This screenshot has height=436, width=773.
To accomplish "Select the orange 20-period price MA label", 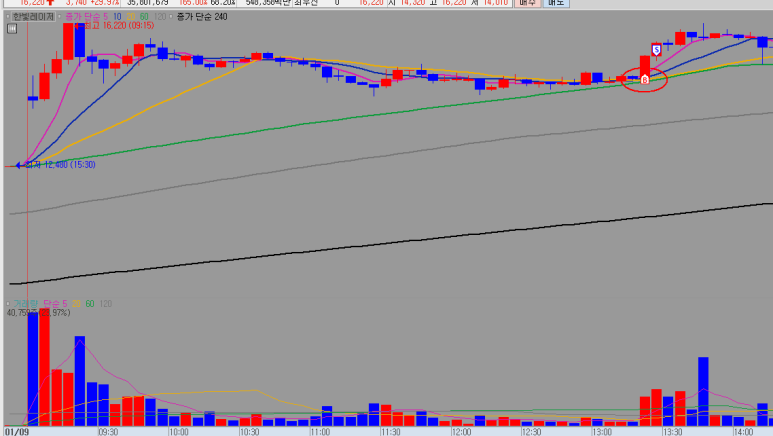I will coord(131,17).
